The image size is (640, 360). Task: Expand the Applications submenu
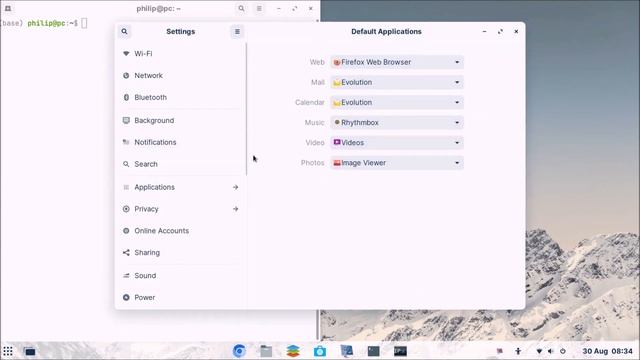click(180, 187)
